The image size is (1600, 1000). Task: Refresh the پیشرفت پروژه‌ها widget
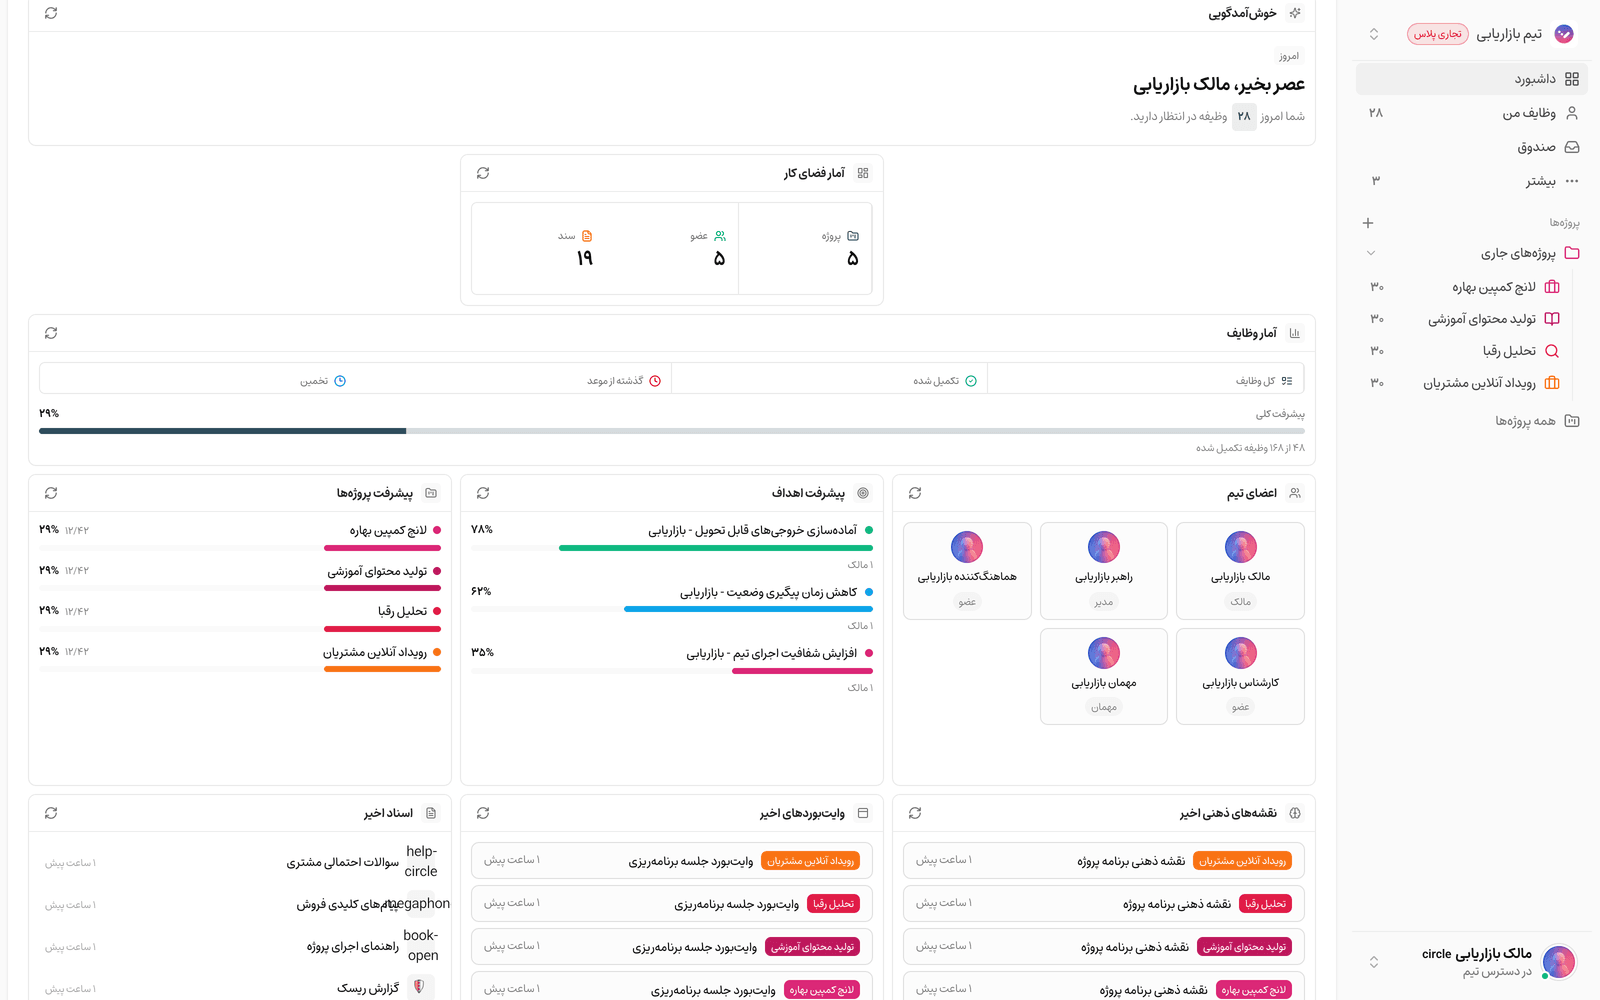click(51, 493)
